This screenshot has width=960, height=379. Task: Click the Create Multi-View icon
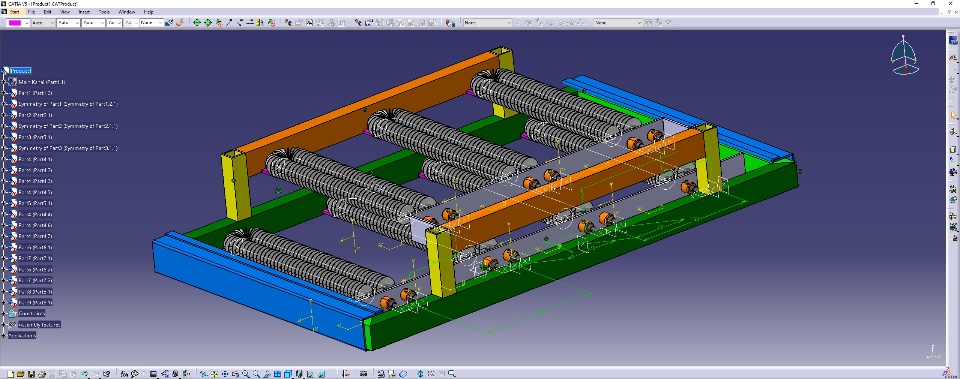277,373
